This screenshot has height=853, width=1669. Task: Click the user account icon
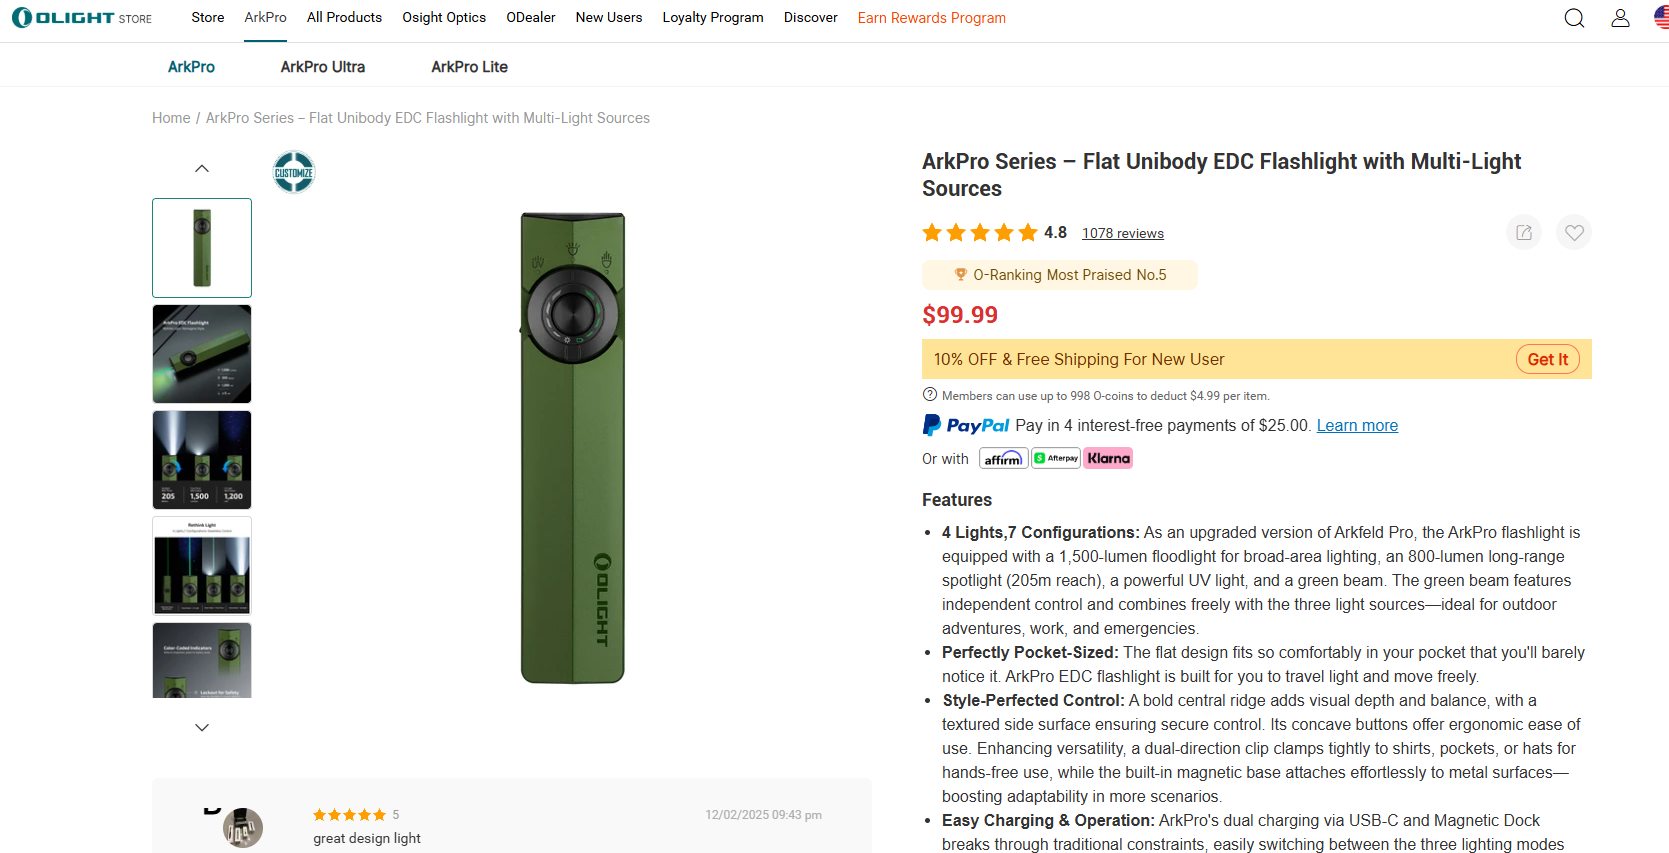coord(1620,18)
